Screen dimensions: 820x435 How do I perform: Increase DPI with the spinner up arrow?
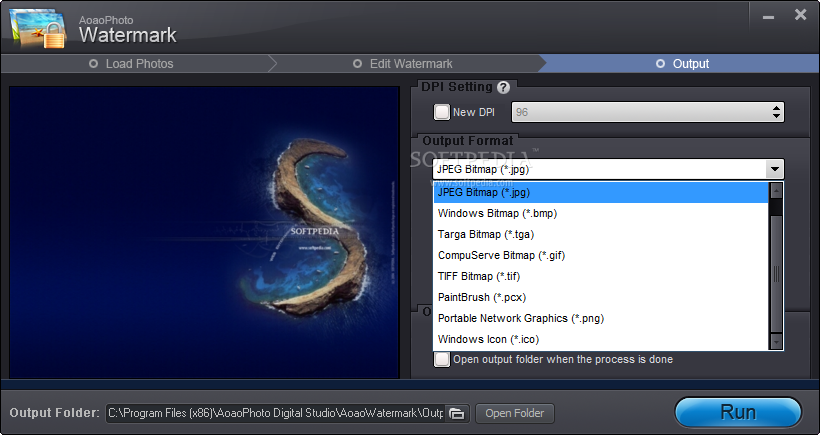(776, 108)
